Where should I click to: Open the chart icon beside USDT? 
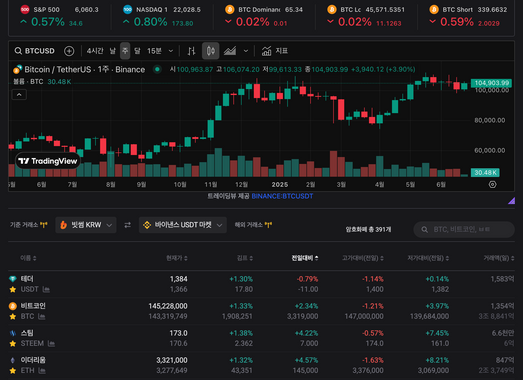pyautogui.click(x=46, y=290)
